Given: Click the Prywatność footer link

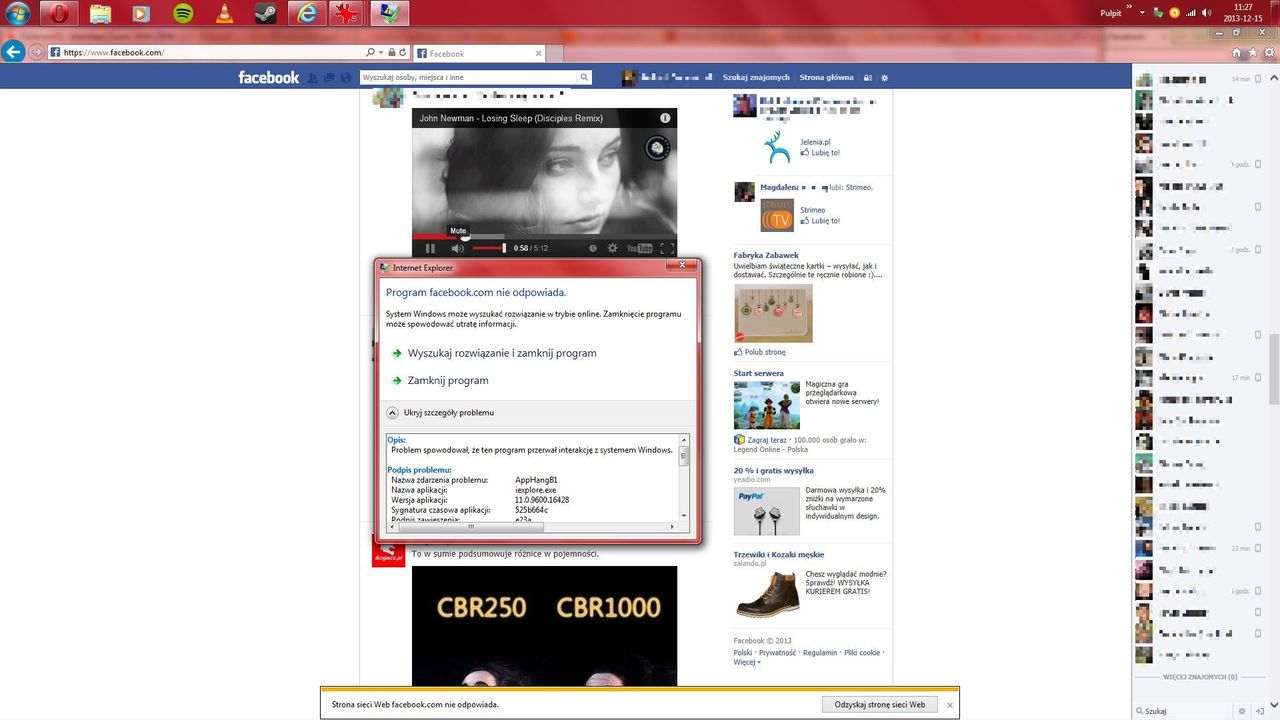Looking at the screenshot, I should 777,653.
